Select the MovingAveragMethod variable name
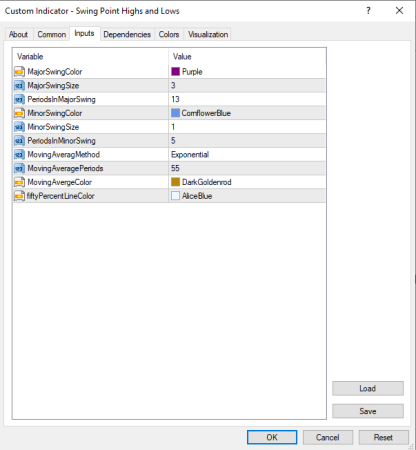This screenshot has width=416, height=450. point(64,155)
